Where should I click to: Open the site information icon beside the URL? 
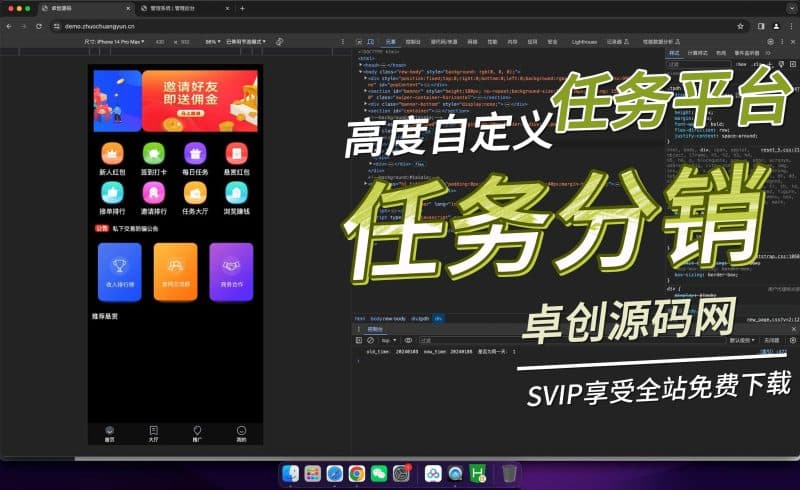click(57, 26)
